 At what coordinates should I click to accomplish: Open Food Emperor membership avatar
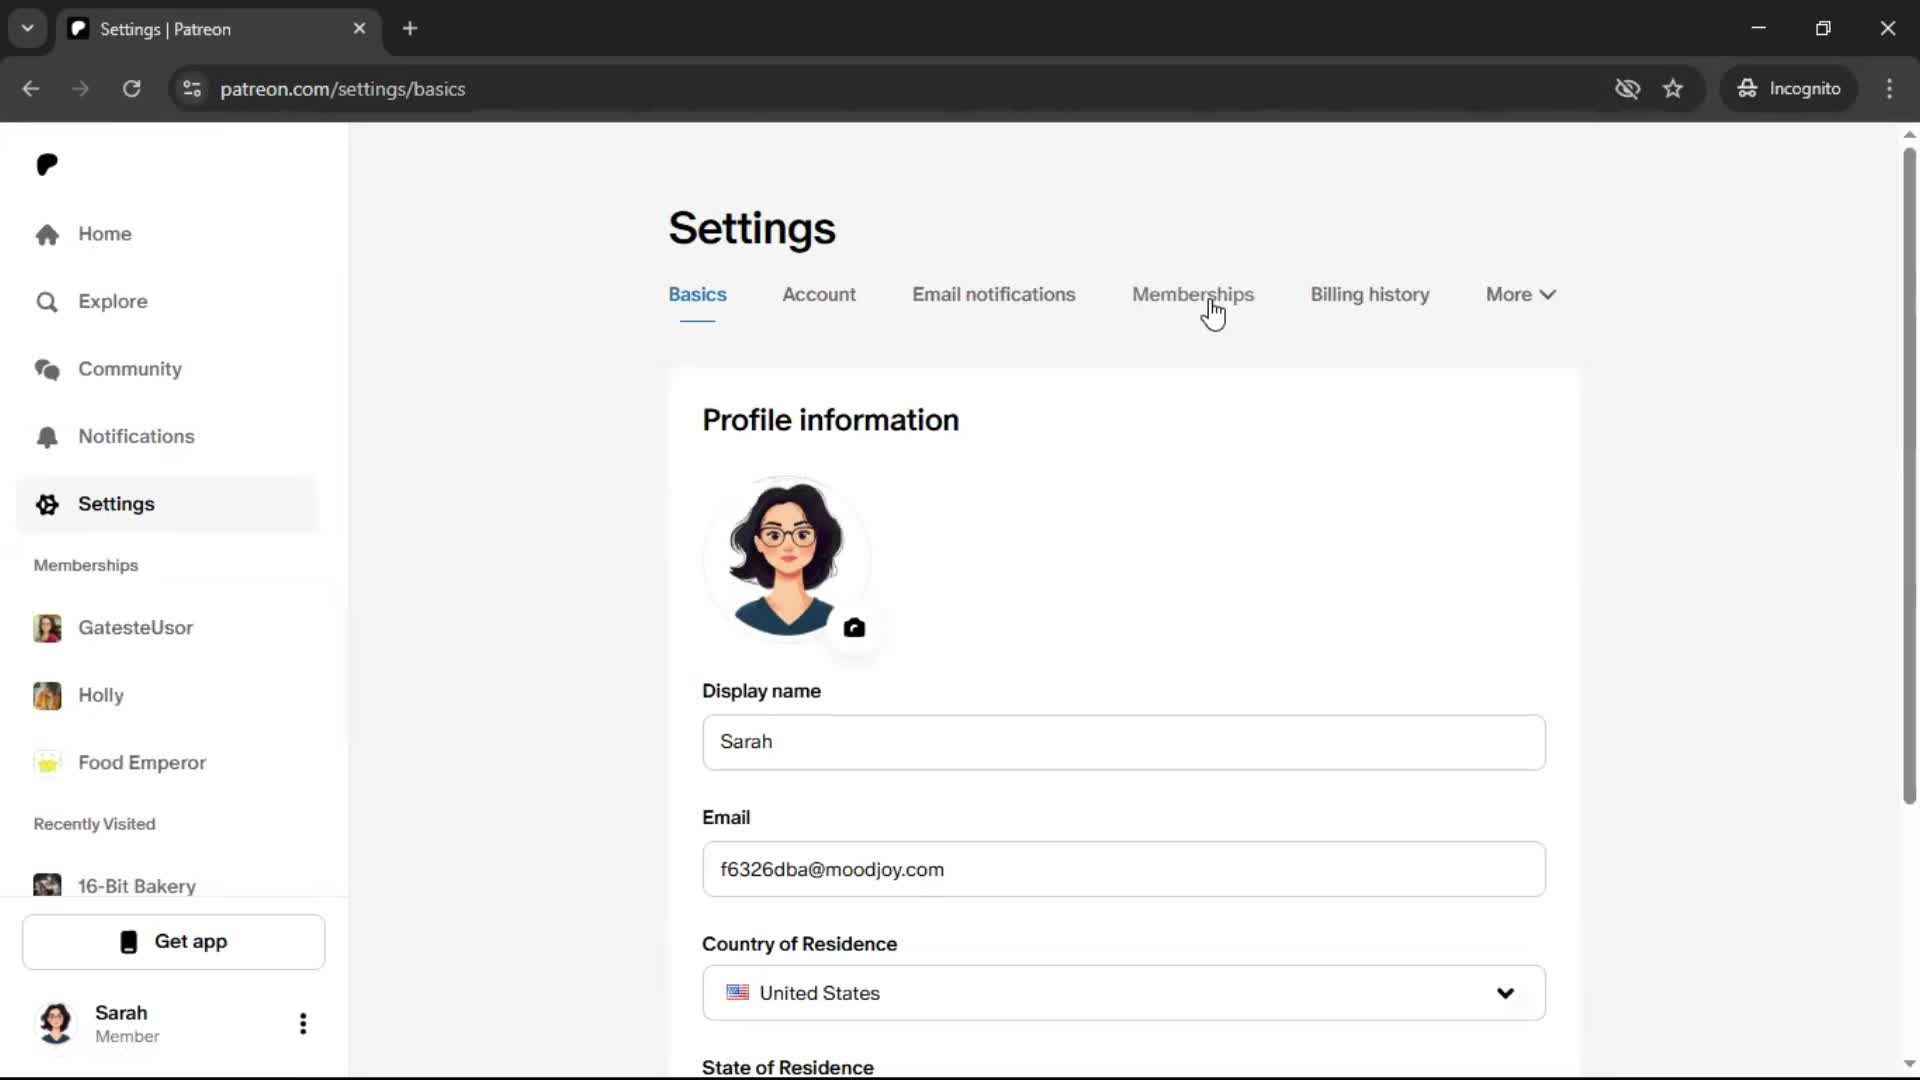47,763
